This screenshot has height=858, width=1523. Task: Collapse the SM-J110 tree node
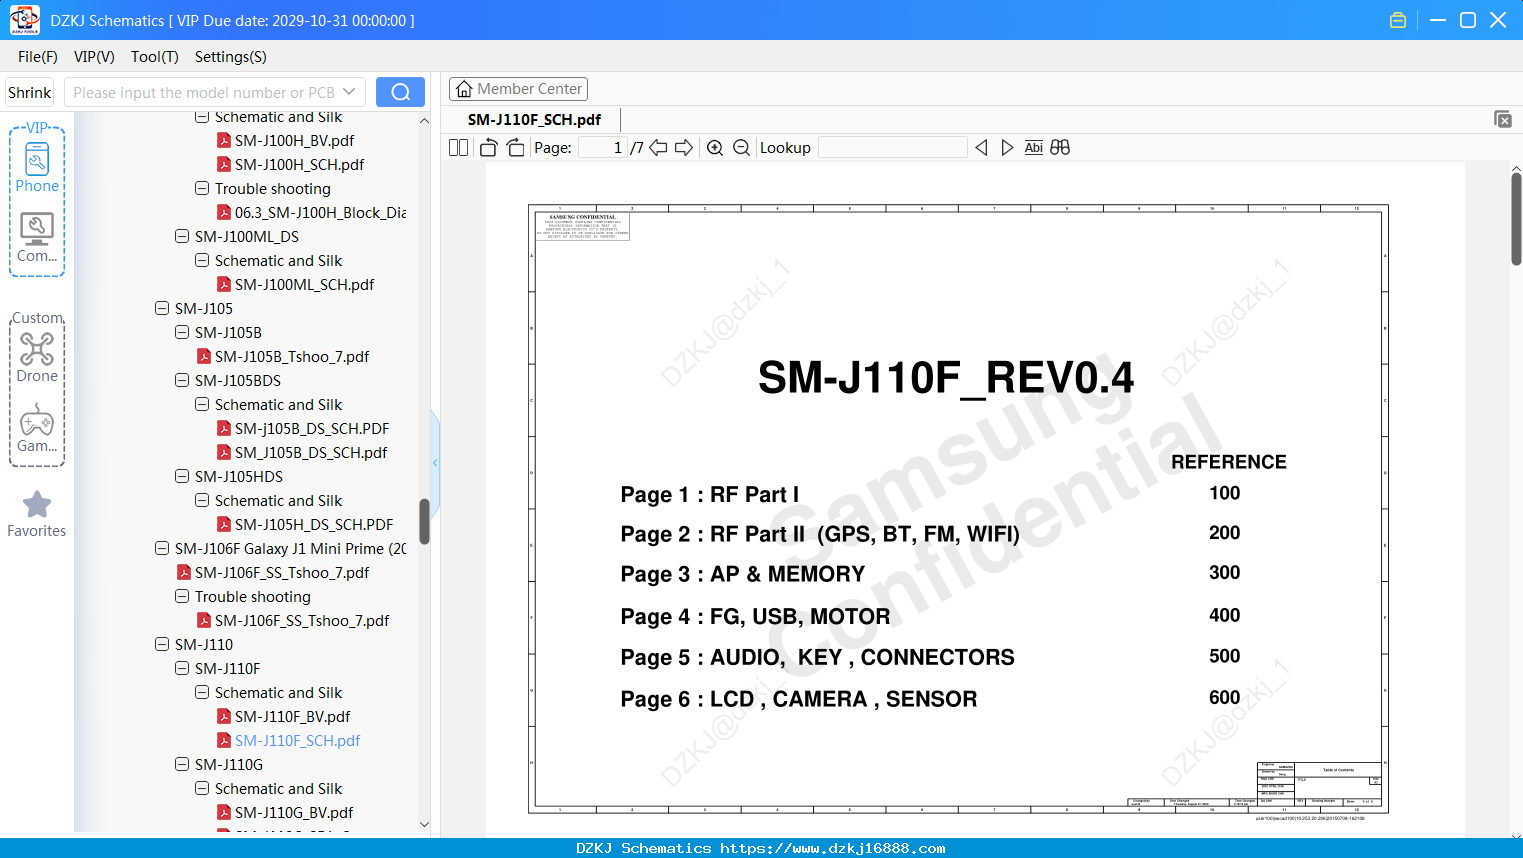[162, 644]
